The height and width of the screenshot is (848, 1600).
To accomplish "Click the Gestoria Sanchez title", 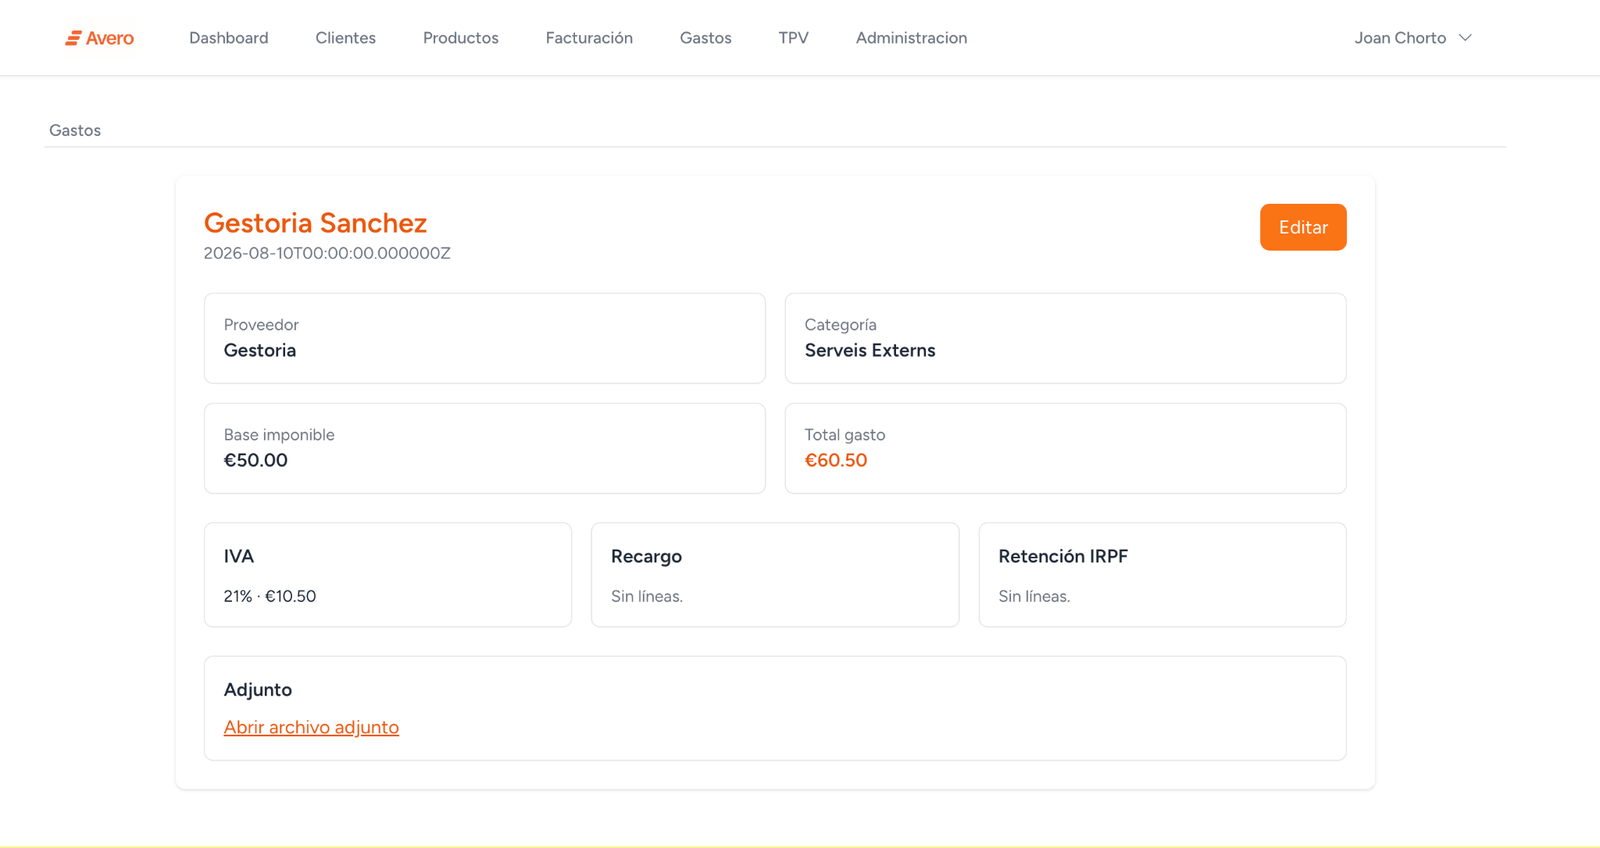I will coord(315,222).
